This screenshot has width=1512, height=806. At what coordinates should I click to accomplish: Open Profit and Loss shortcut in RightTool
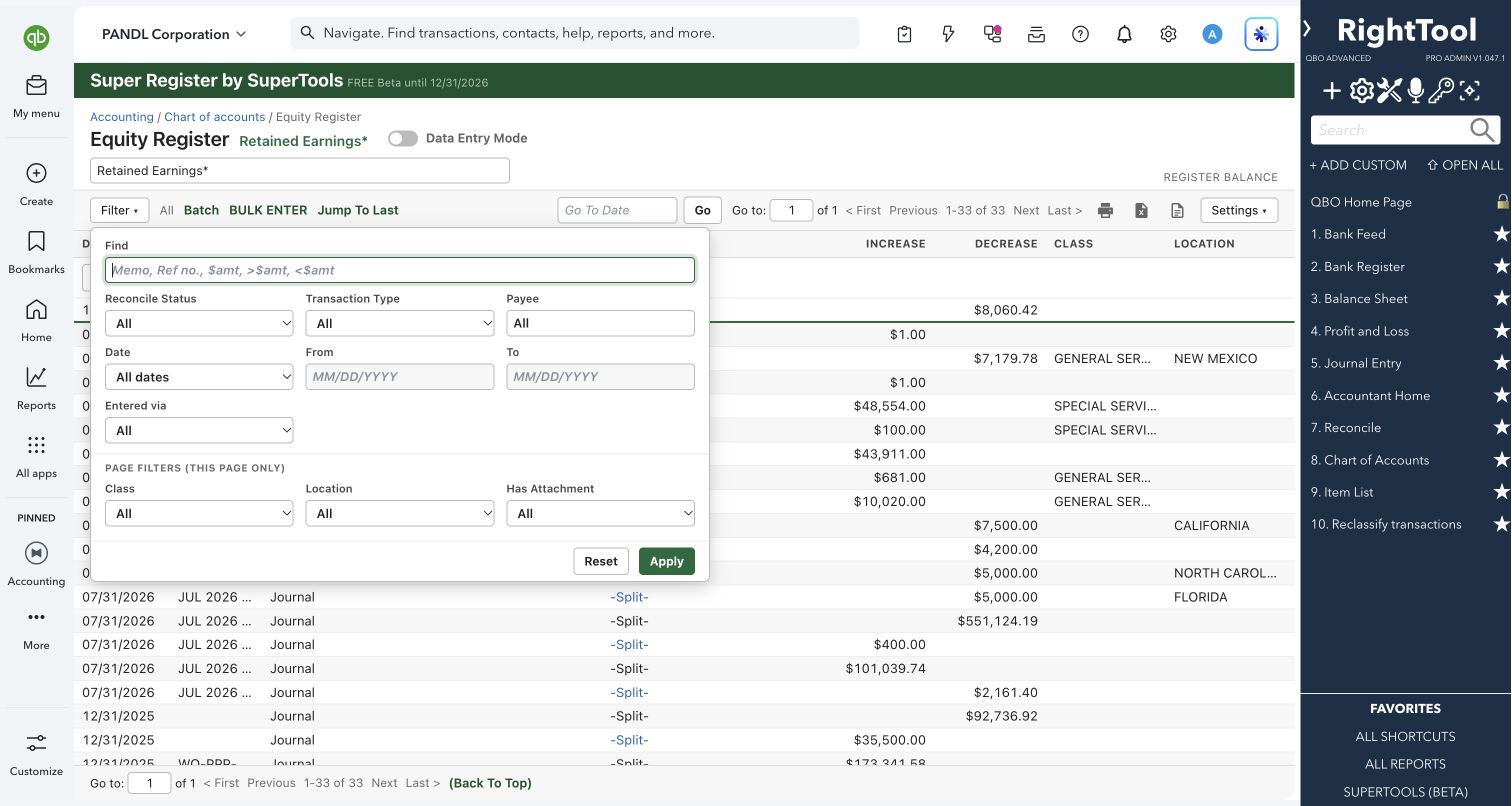[x=1359, y=331]
